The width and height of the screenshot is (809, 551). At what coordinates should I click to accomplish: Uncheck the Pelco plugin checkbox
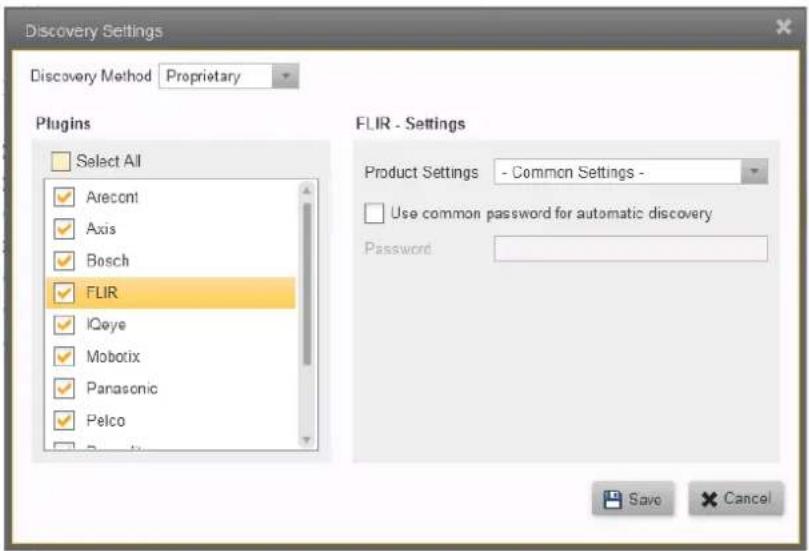point(64,420)
